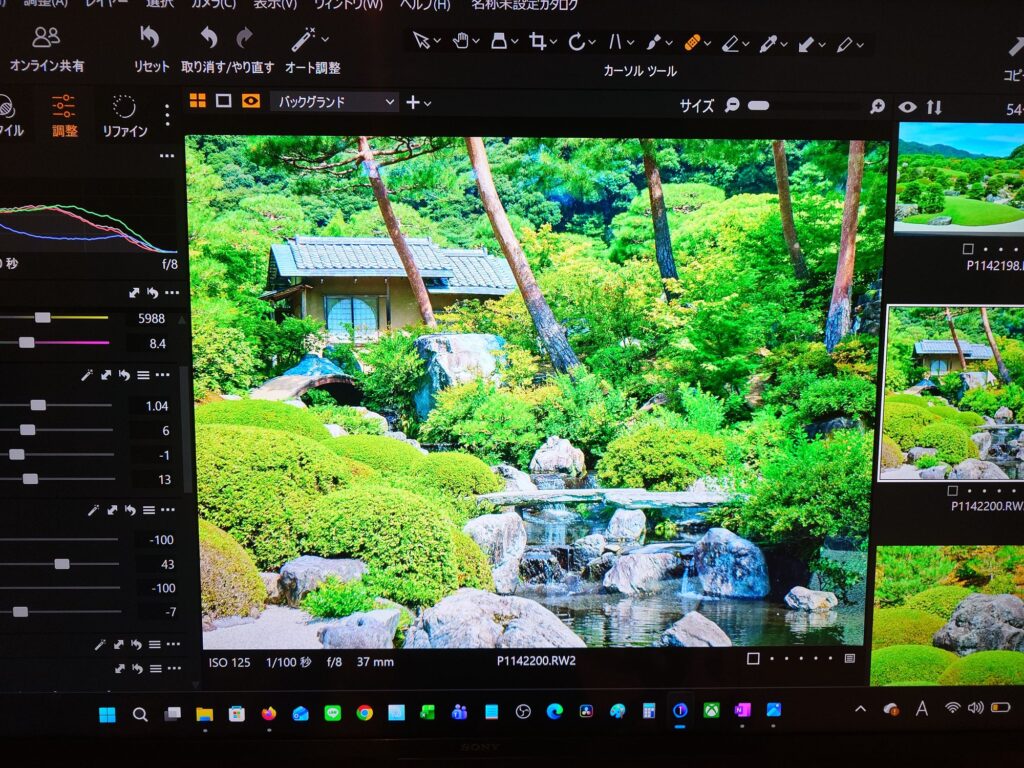Open presets list icon in exposure panel
Screen dimensions: 1024x768
coord(143,375)
